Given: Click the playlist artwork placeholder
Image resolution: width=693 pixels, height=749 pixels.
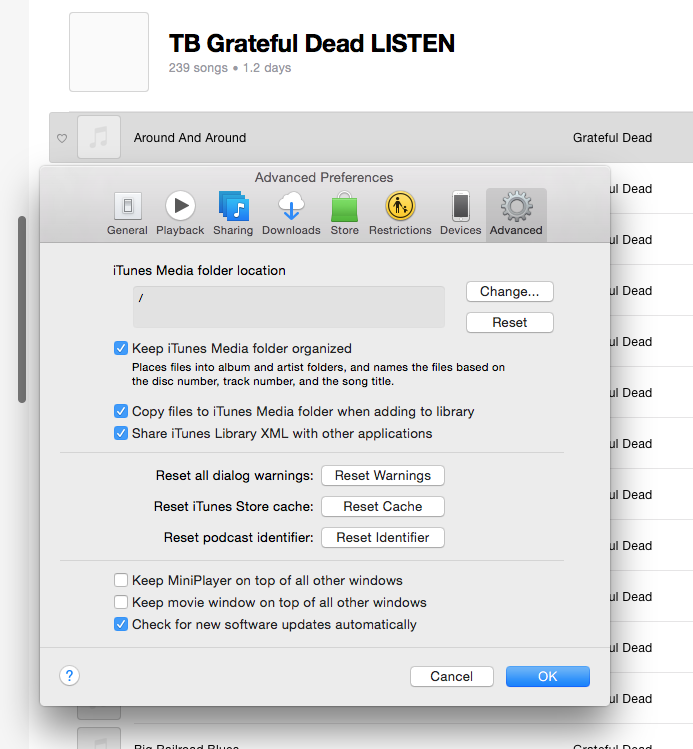Looking at the screenshot, I should [109, 52].
